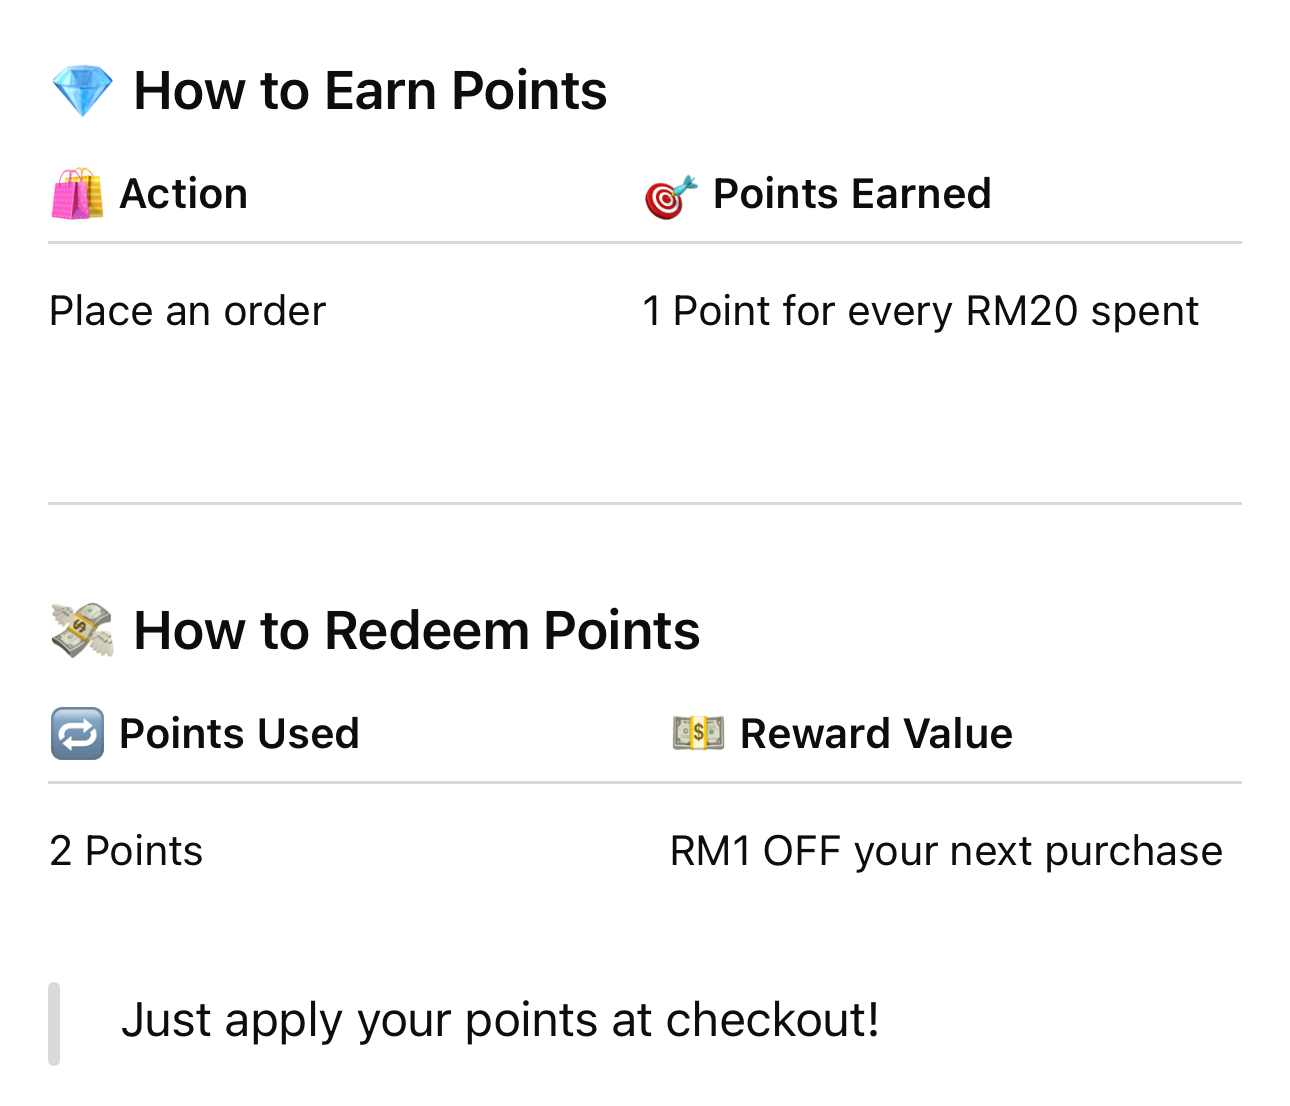Click the divider line between sections
This screenshot has width=1290, height=1106.
(x=645, y=503)
